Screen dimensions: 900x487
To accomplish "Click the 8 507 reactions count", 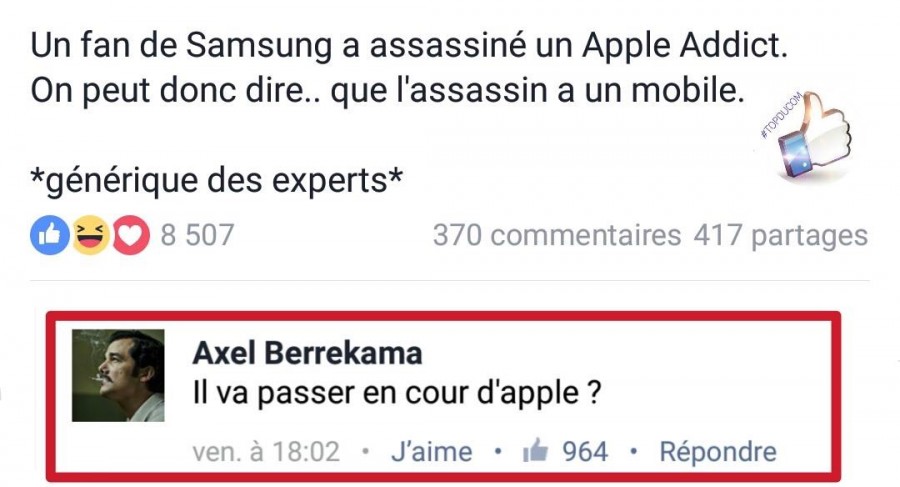I will pos(197,235).
